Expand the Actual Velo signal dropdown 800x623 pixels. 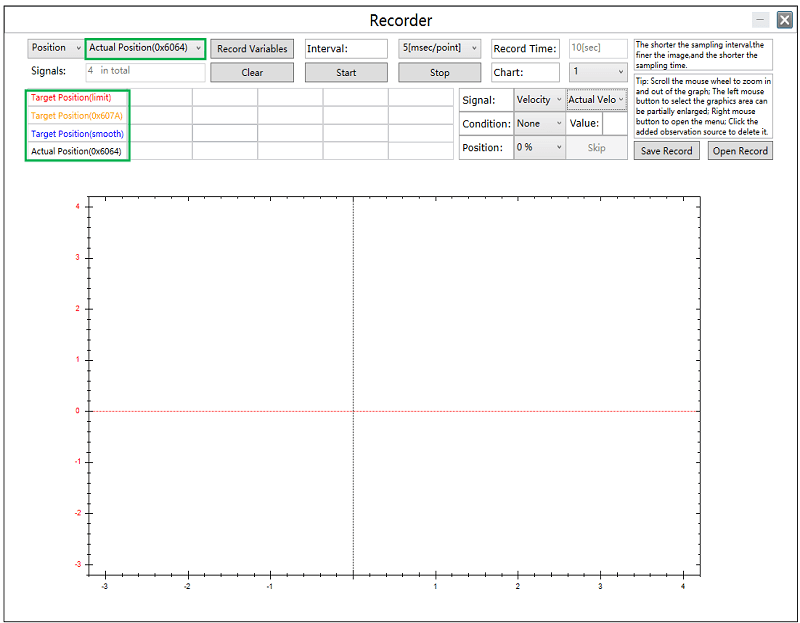(x=597, y=100)
